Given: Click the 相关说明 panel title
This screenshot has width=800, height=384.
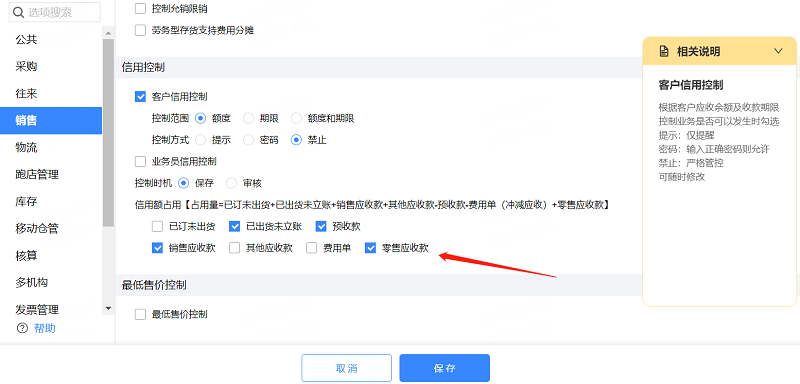Looking at the screenshot, I should (x=698, y=51).
